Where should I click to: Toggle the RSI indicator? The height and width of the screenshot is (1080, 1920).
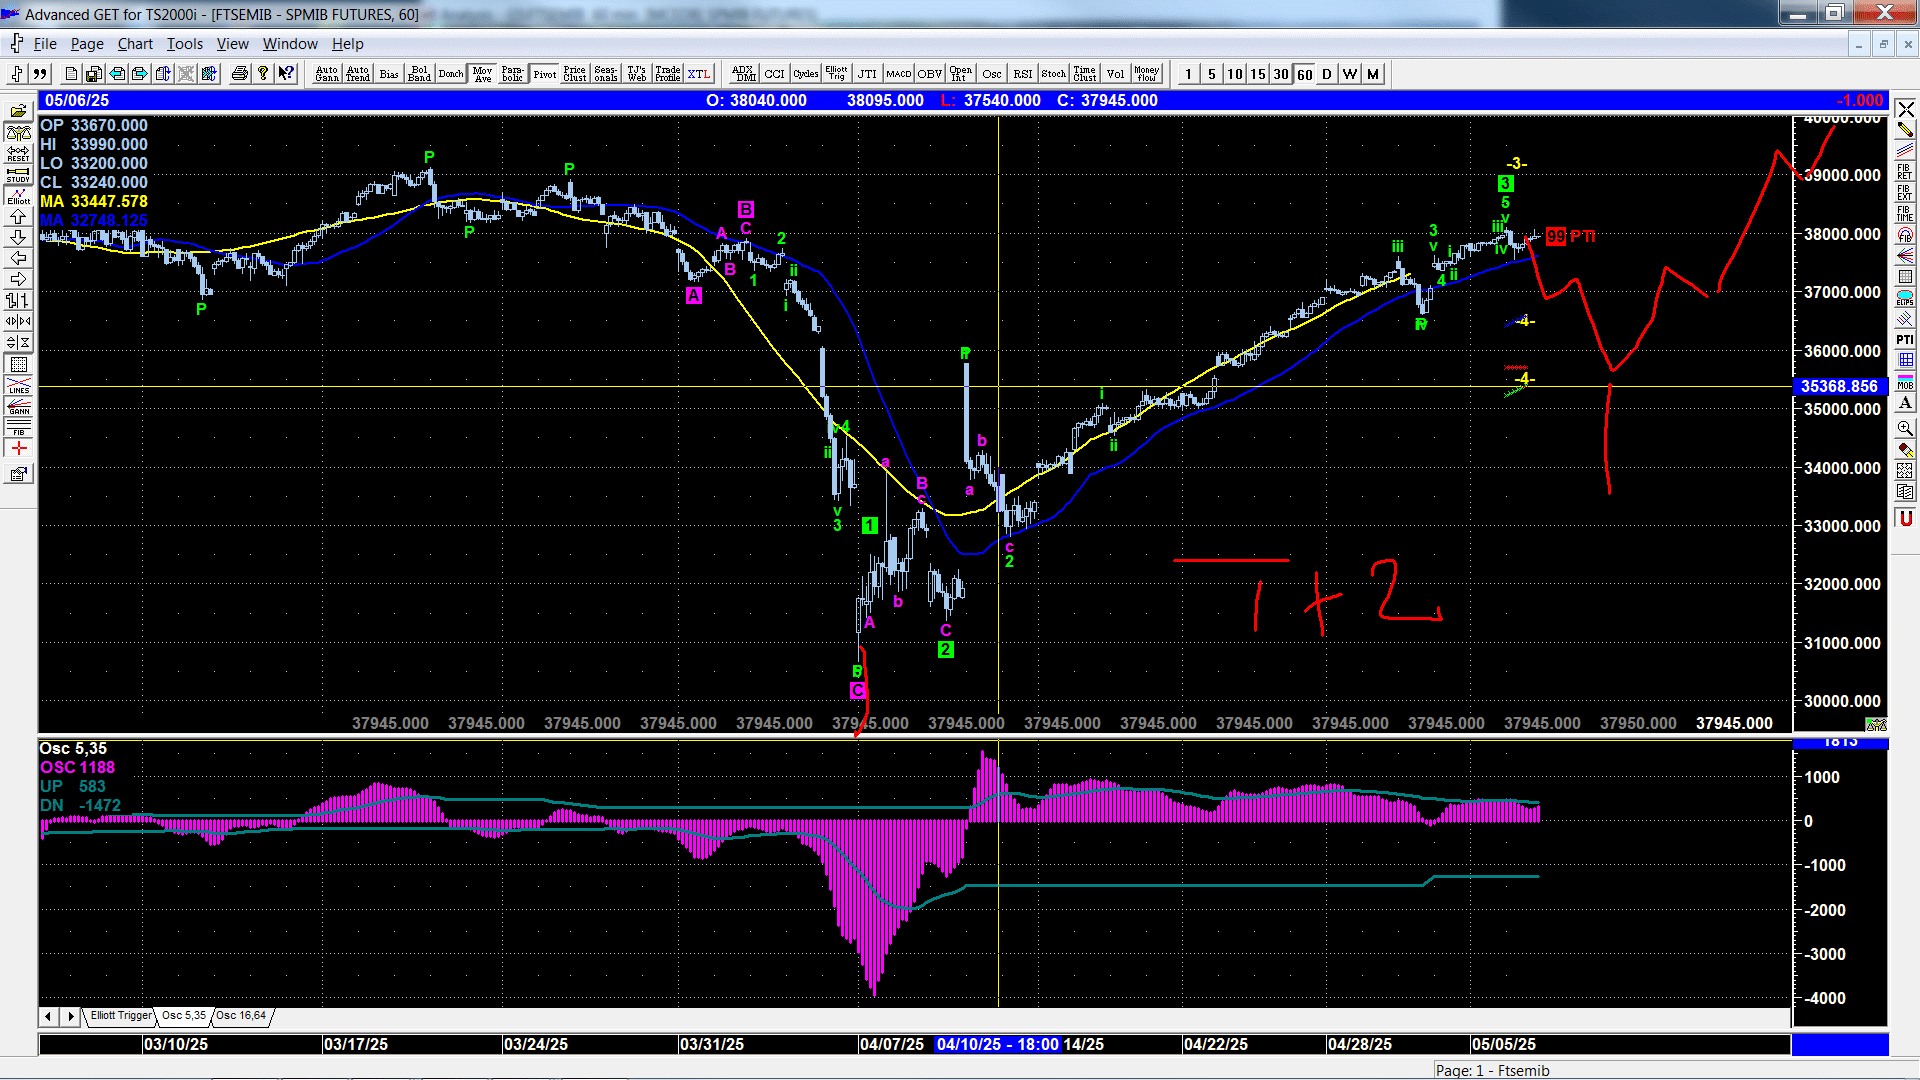pyautogui.click(x=1023, y=74)
